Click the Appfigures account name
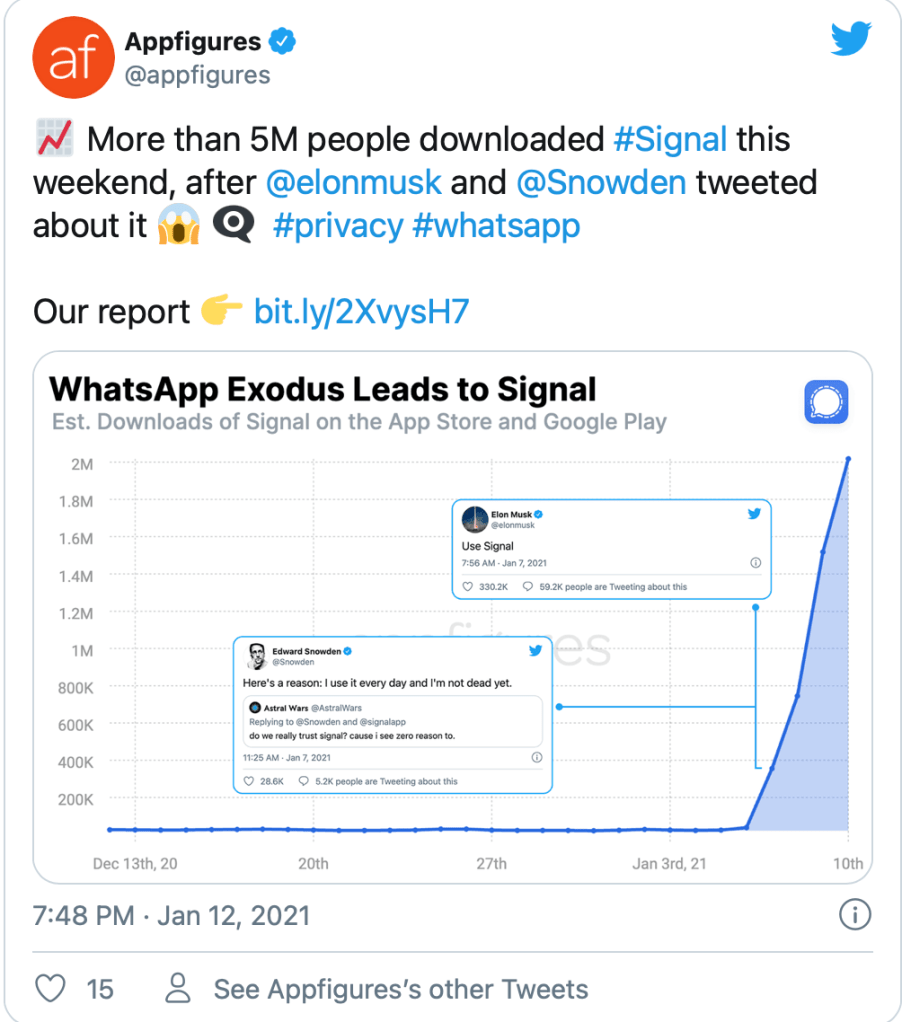Viewport: 902px width, 1022px height. pos(192,42)
